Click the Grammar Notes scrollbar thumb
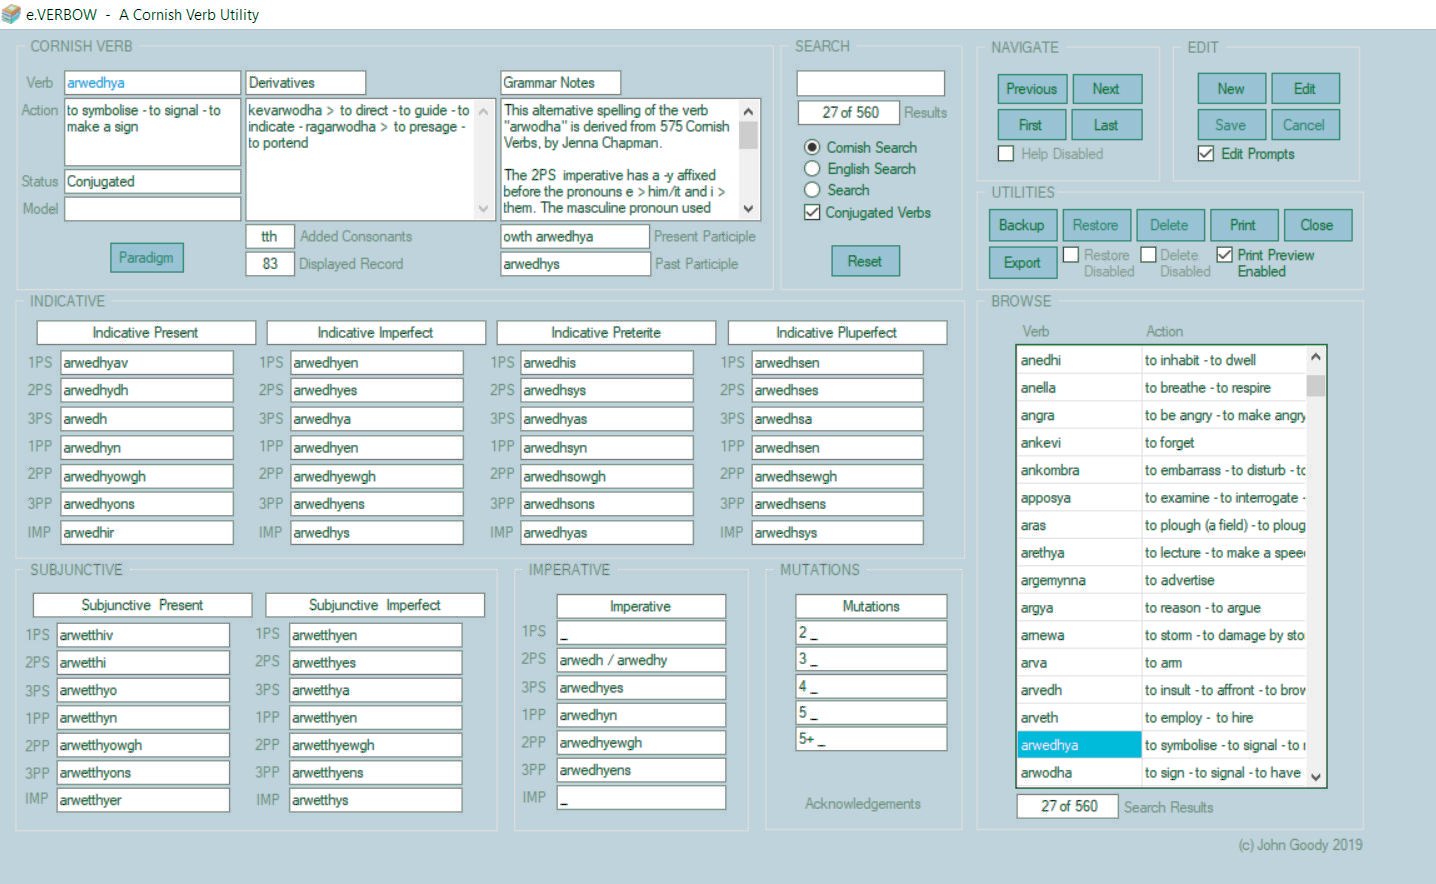Screen dimensions: 1436x884 click(x=748, y=134)
